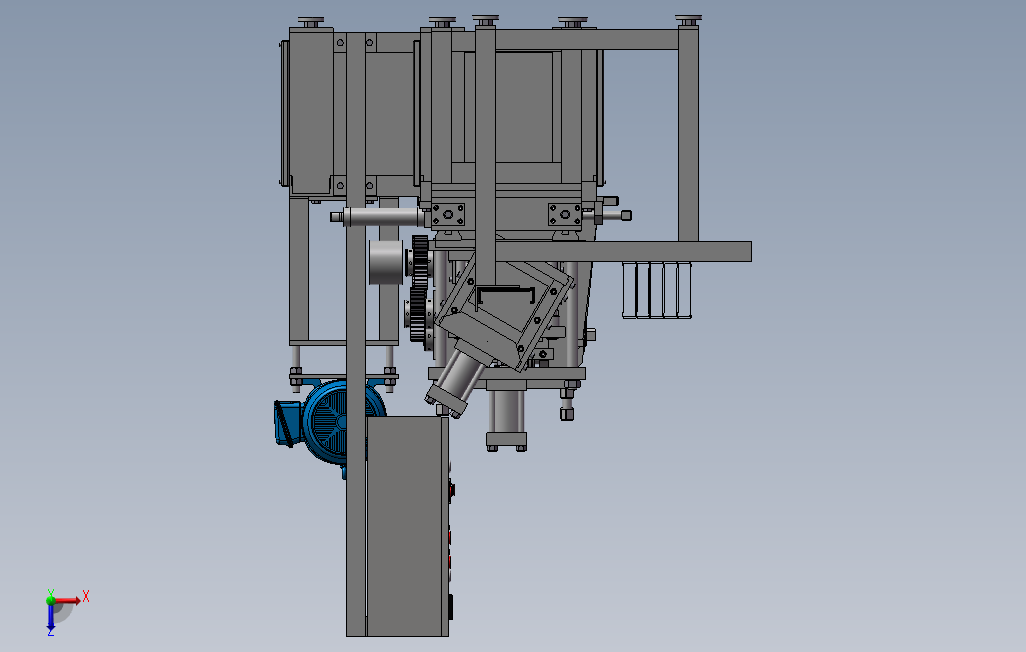Select the rightmost leveling foot at top
Image resolution: width=1026 pixels, height=652 pixels.
pyautogui.click(x=688, y=22)
